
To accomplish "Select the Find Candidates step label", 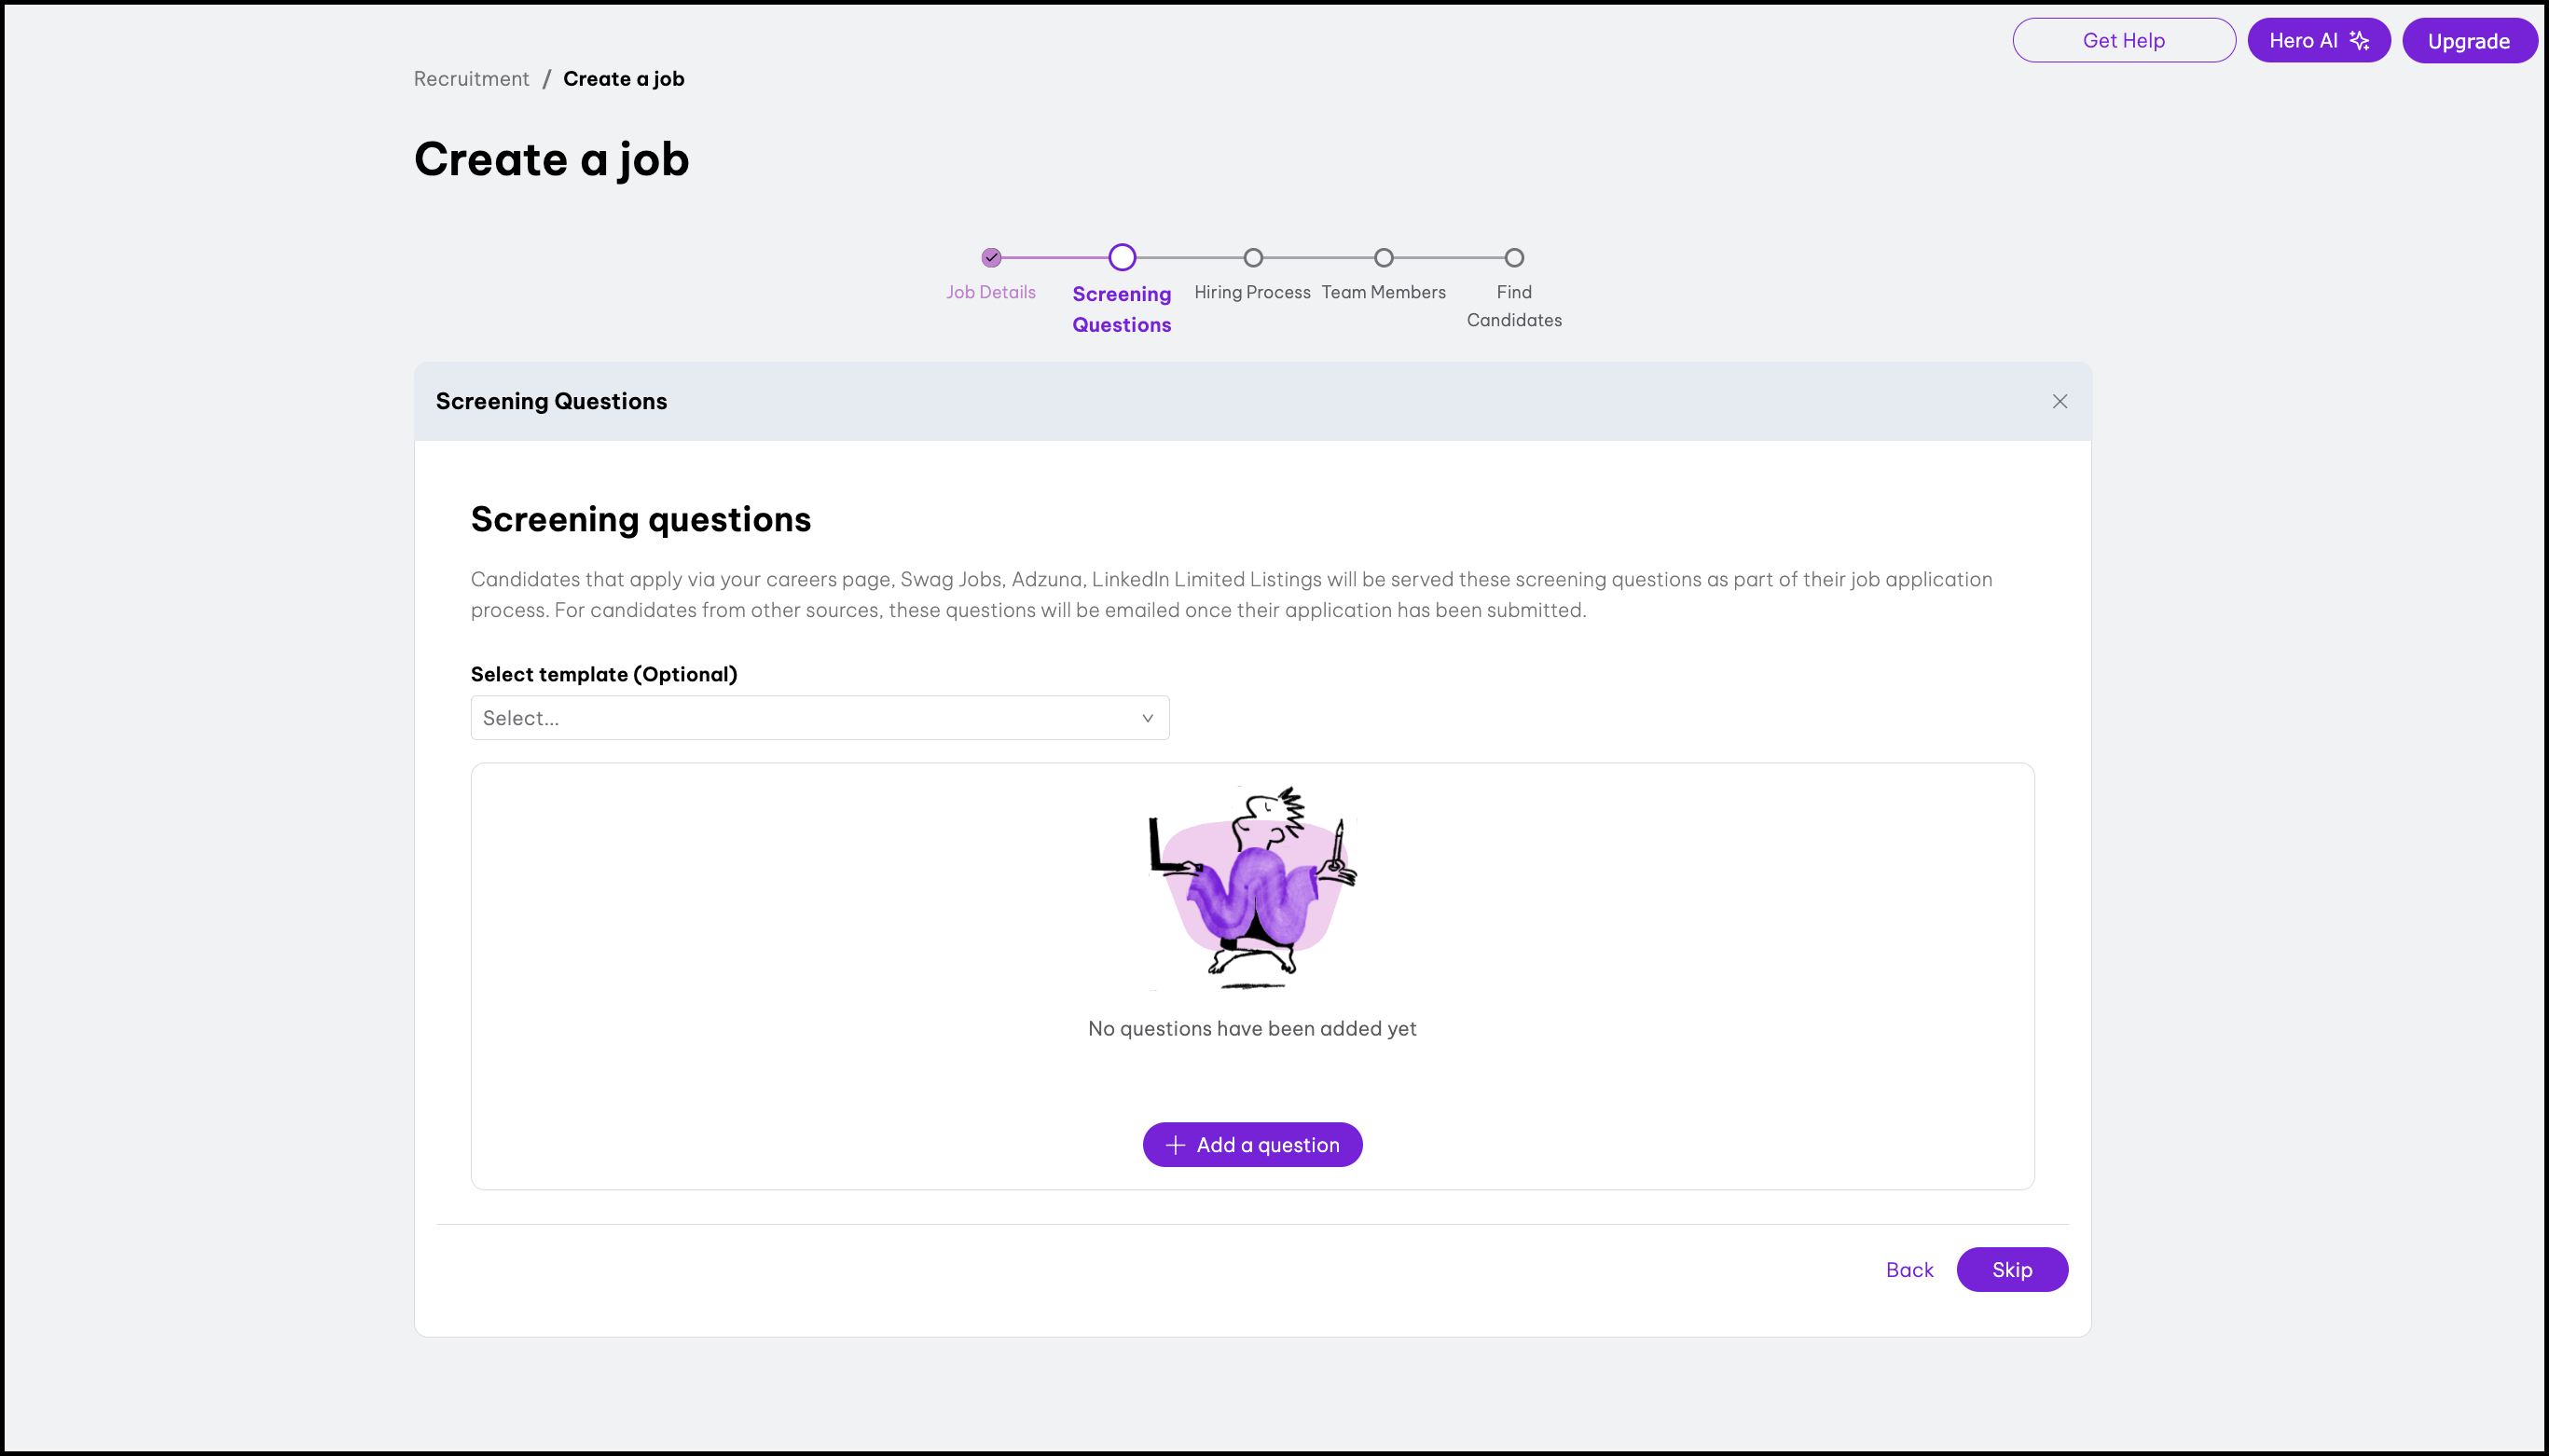I will tap(1514, 306).
